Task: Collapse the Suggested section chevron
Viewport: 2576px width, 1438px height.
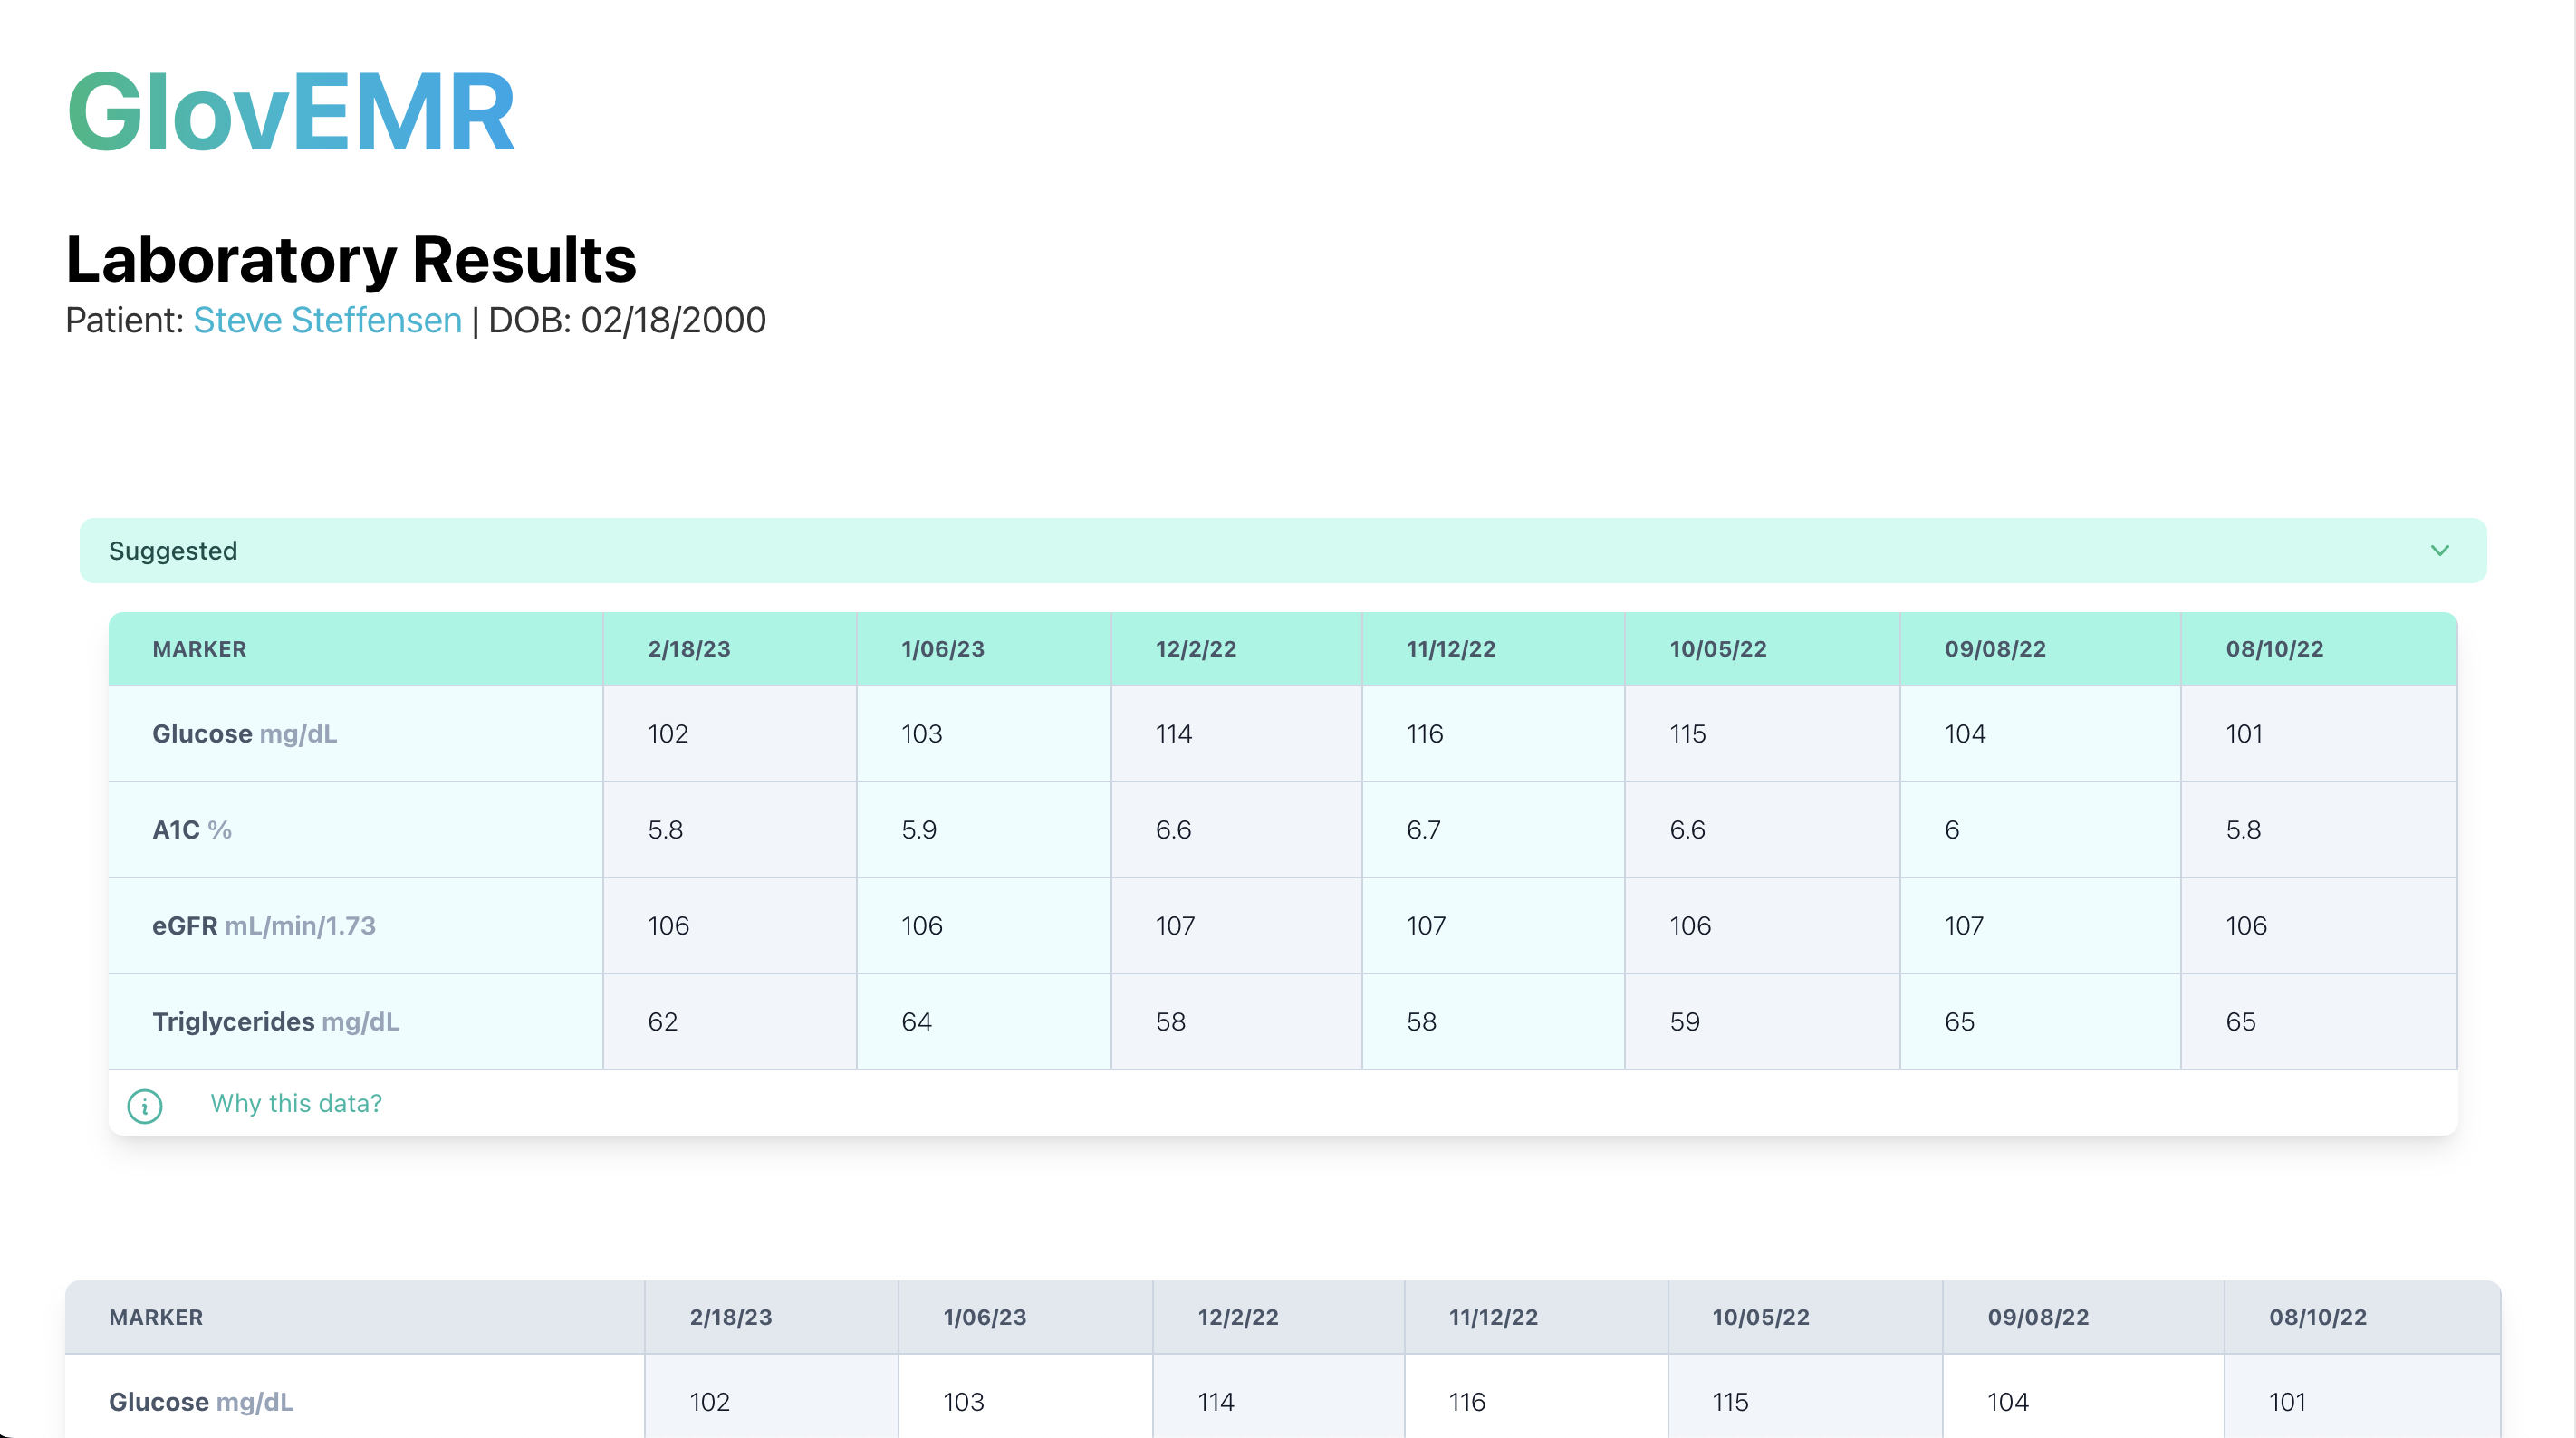Action: click(x=2439, y=550)
